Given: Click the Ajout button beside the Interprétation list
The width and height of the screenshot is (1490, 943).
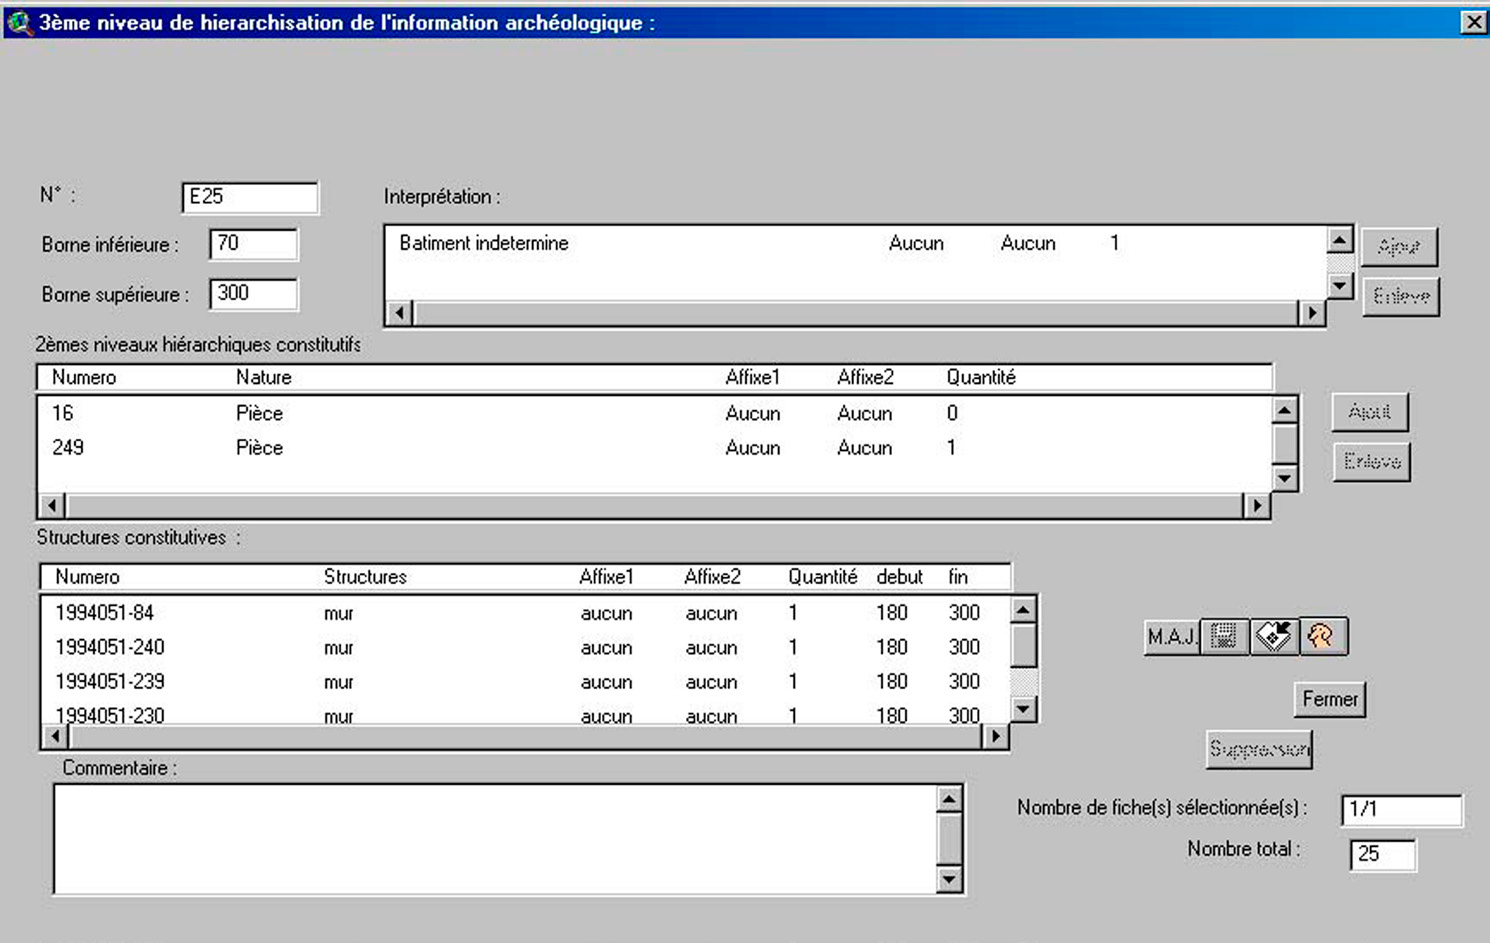Looking at the screenshot, I should tap(1399, 247).
